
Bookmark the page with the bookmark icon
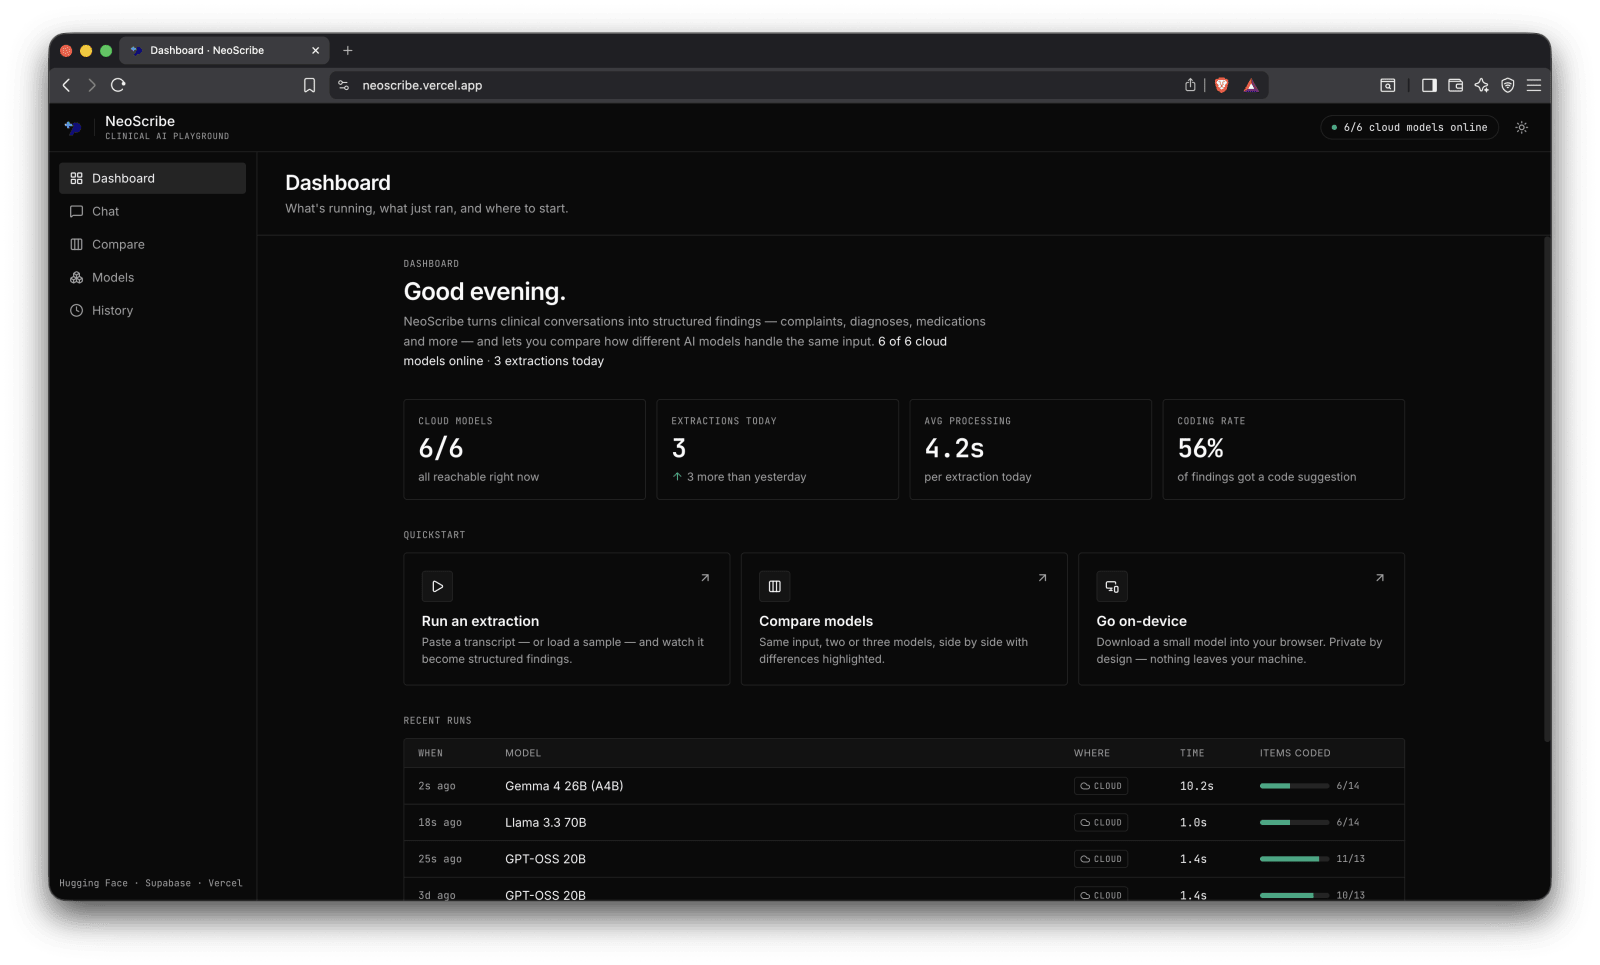[310, 85]
